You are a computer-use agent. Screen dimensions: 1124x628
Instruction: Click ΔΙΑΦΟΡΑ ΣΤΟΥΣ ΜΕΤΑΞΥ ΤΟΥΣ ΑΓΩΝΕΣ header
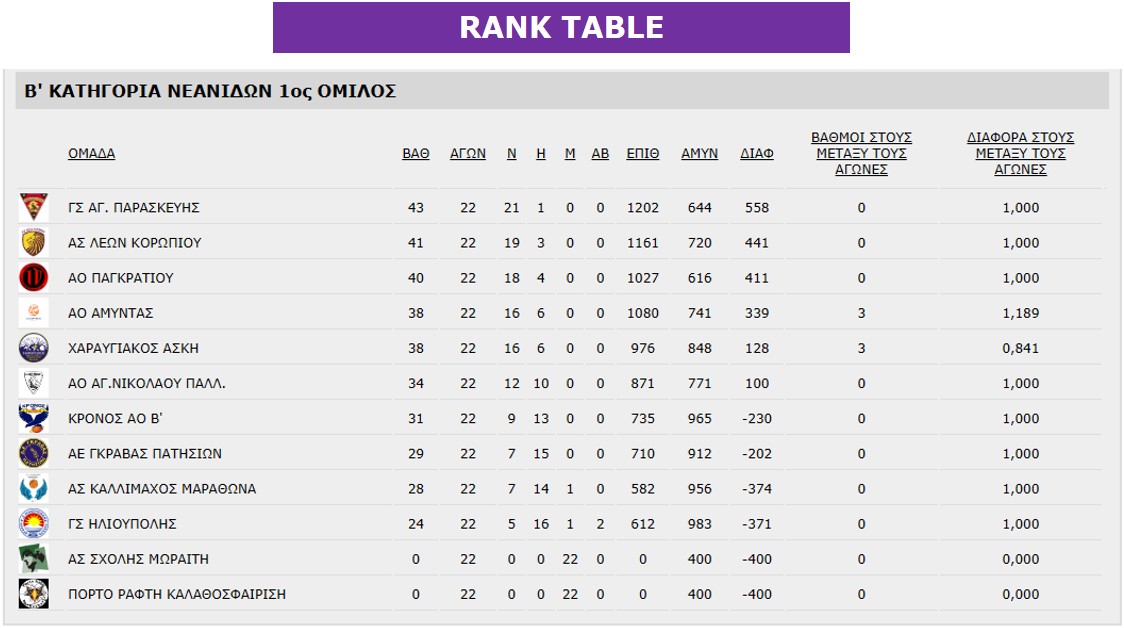pyautogui.click(x=1021, y=153)
